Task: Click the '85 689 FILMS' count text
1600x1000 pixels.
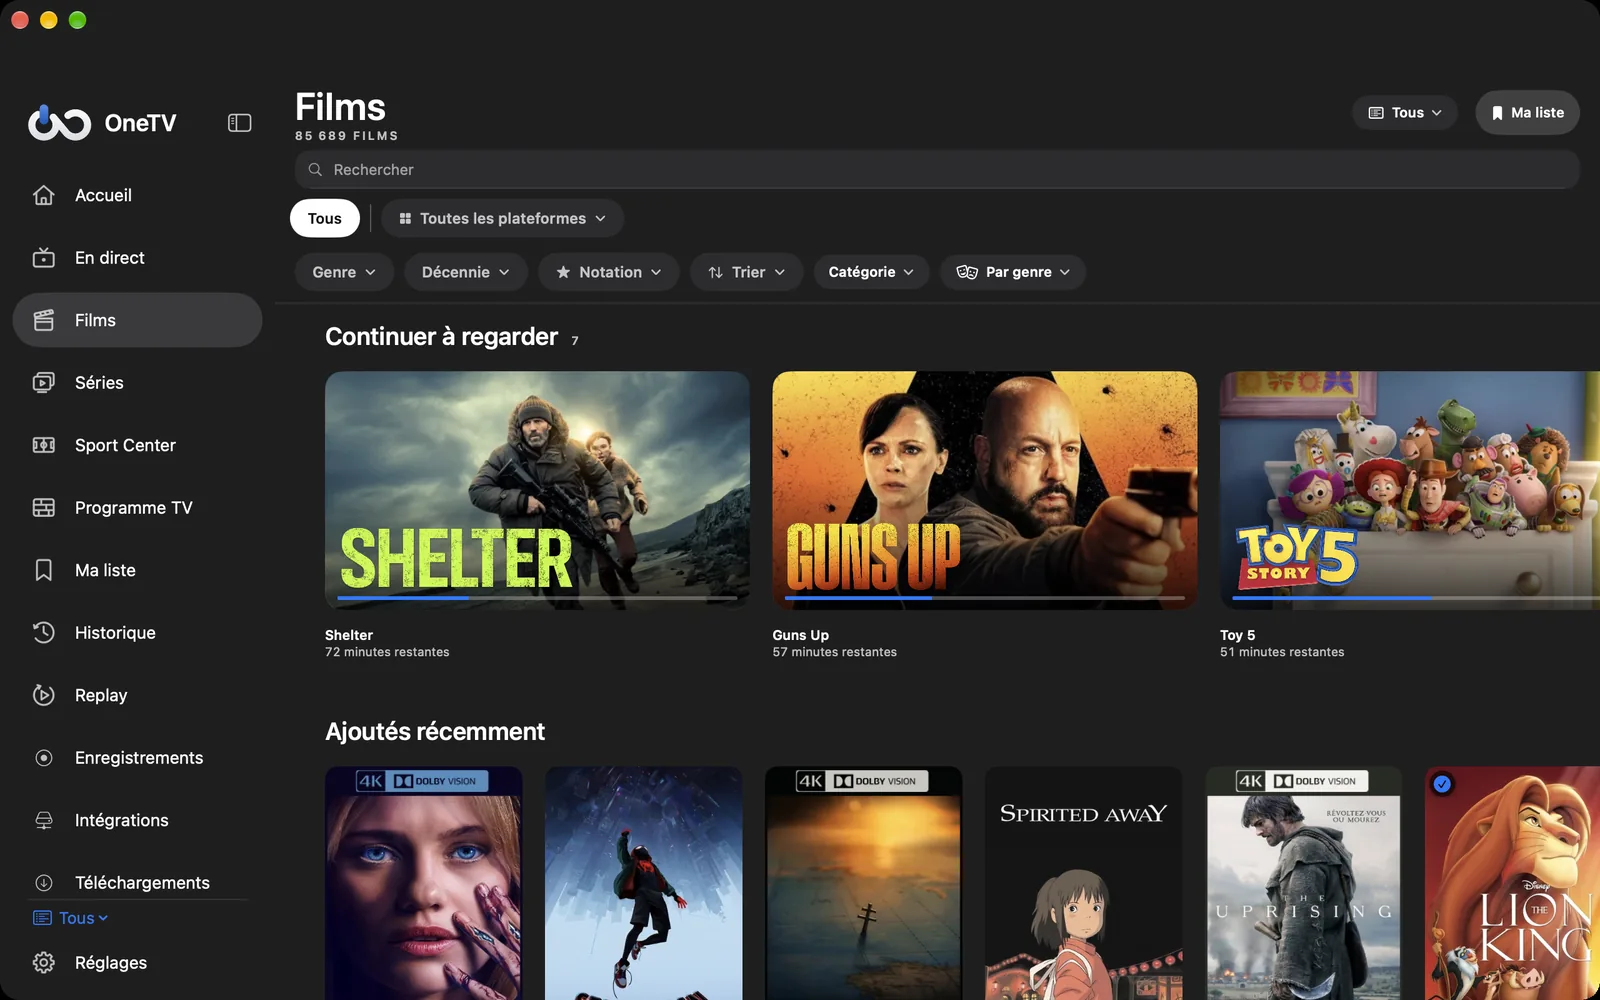Action: [x=346, y=136]
